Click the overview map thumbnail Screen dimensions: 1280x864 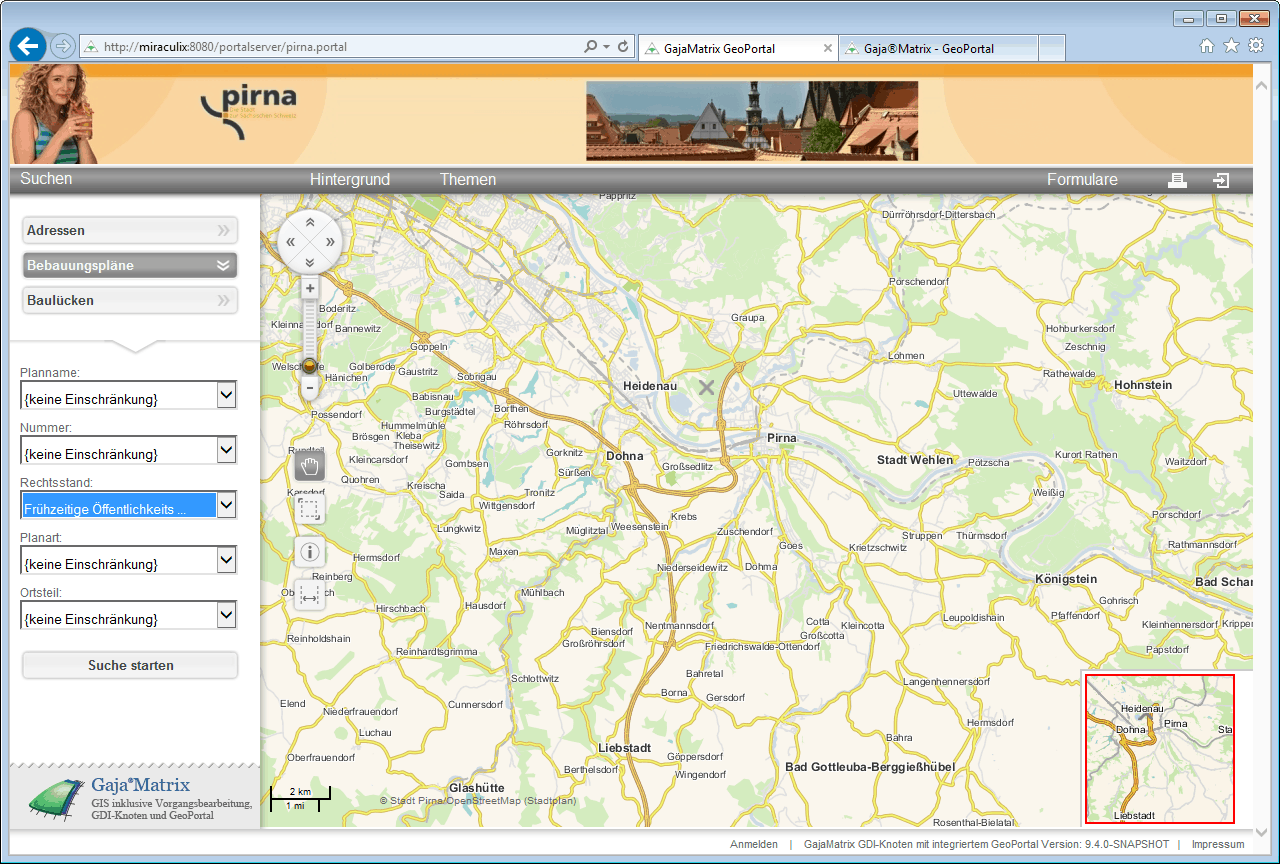tap(1160, 749)
